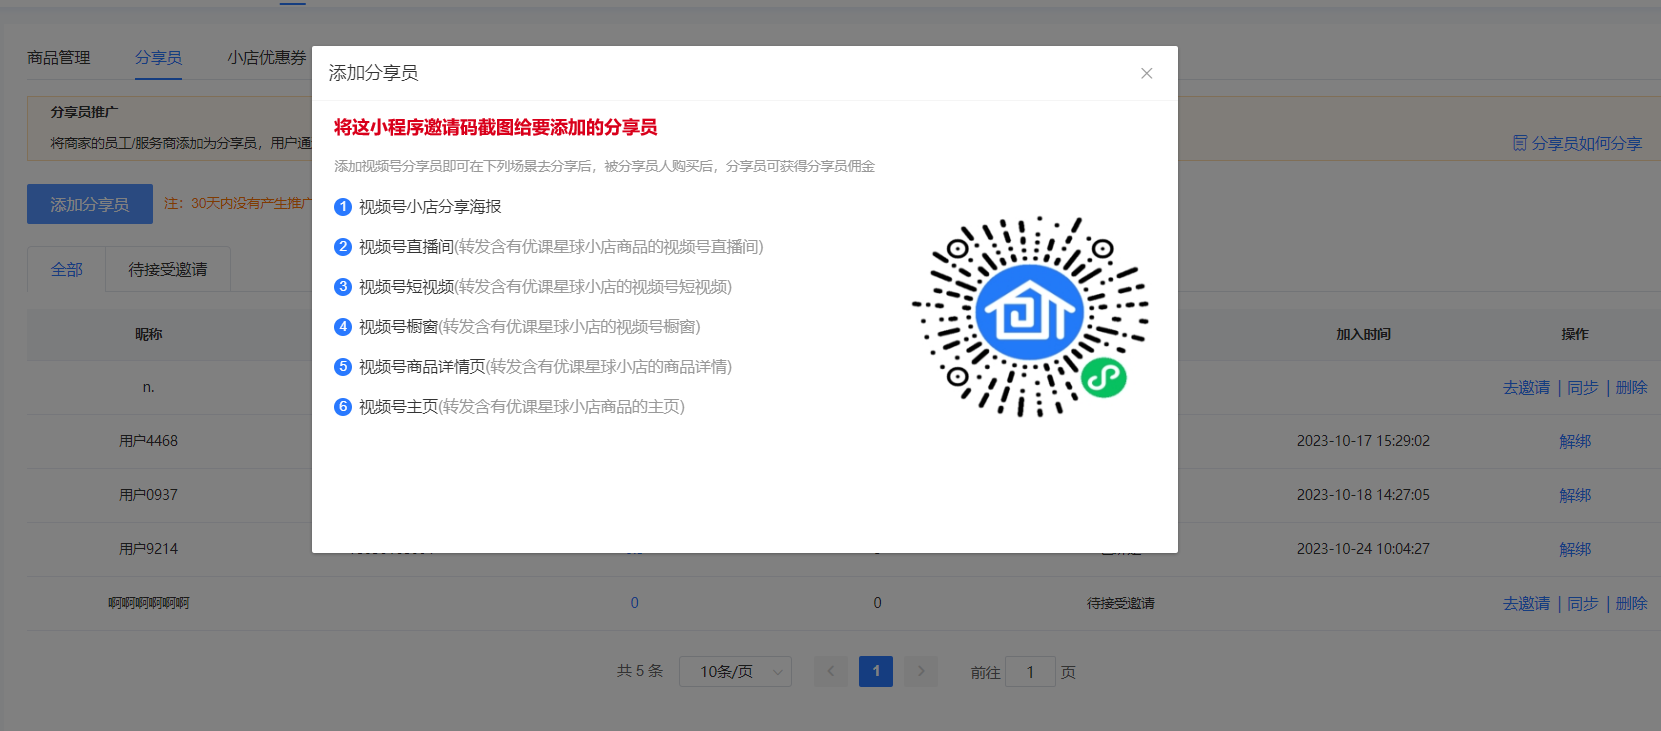The height and width of the screenshot is (731, 1661).
Task: Go to previous page arrow
Action: pos(831,672)
